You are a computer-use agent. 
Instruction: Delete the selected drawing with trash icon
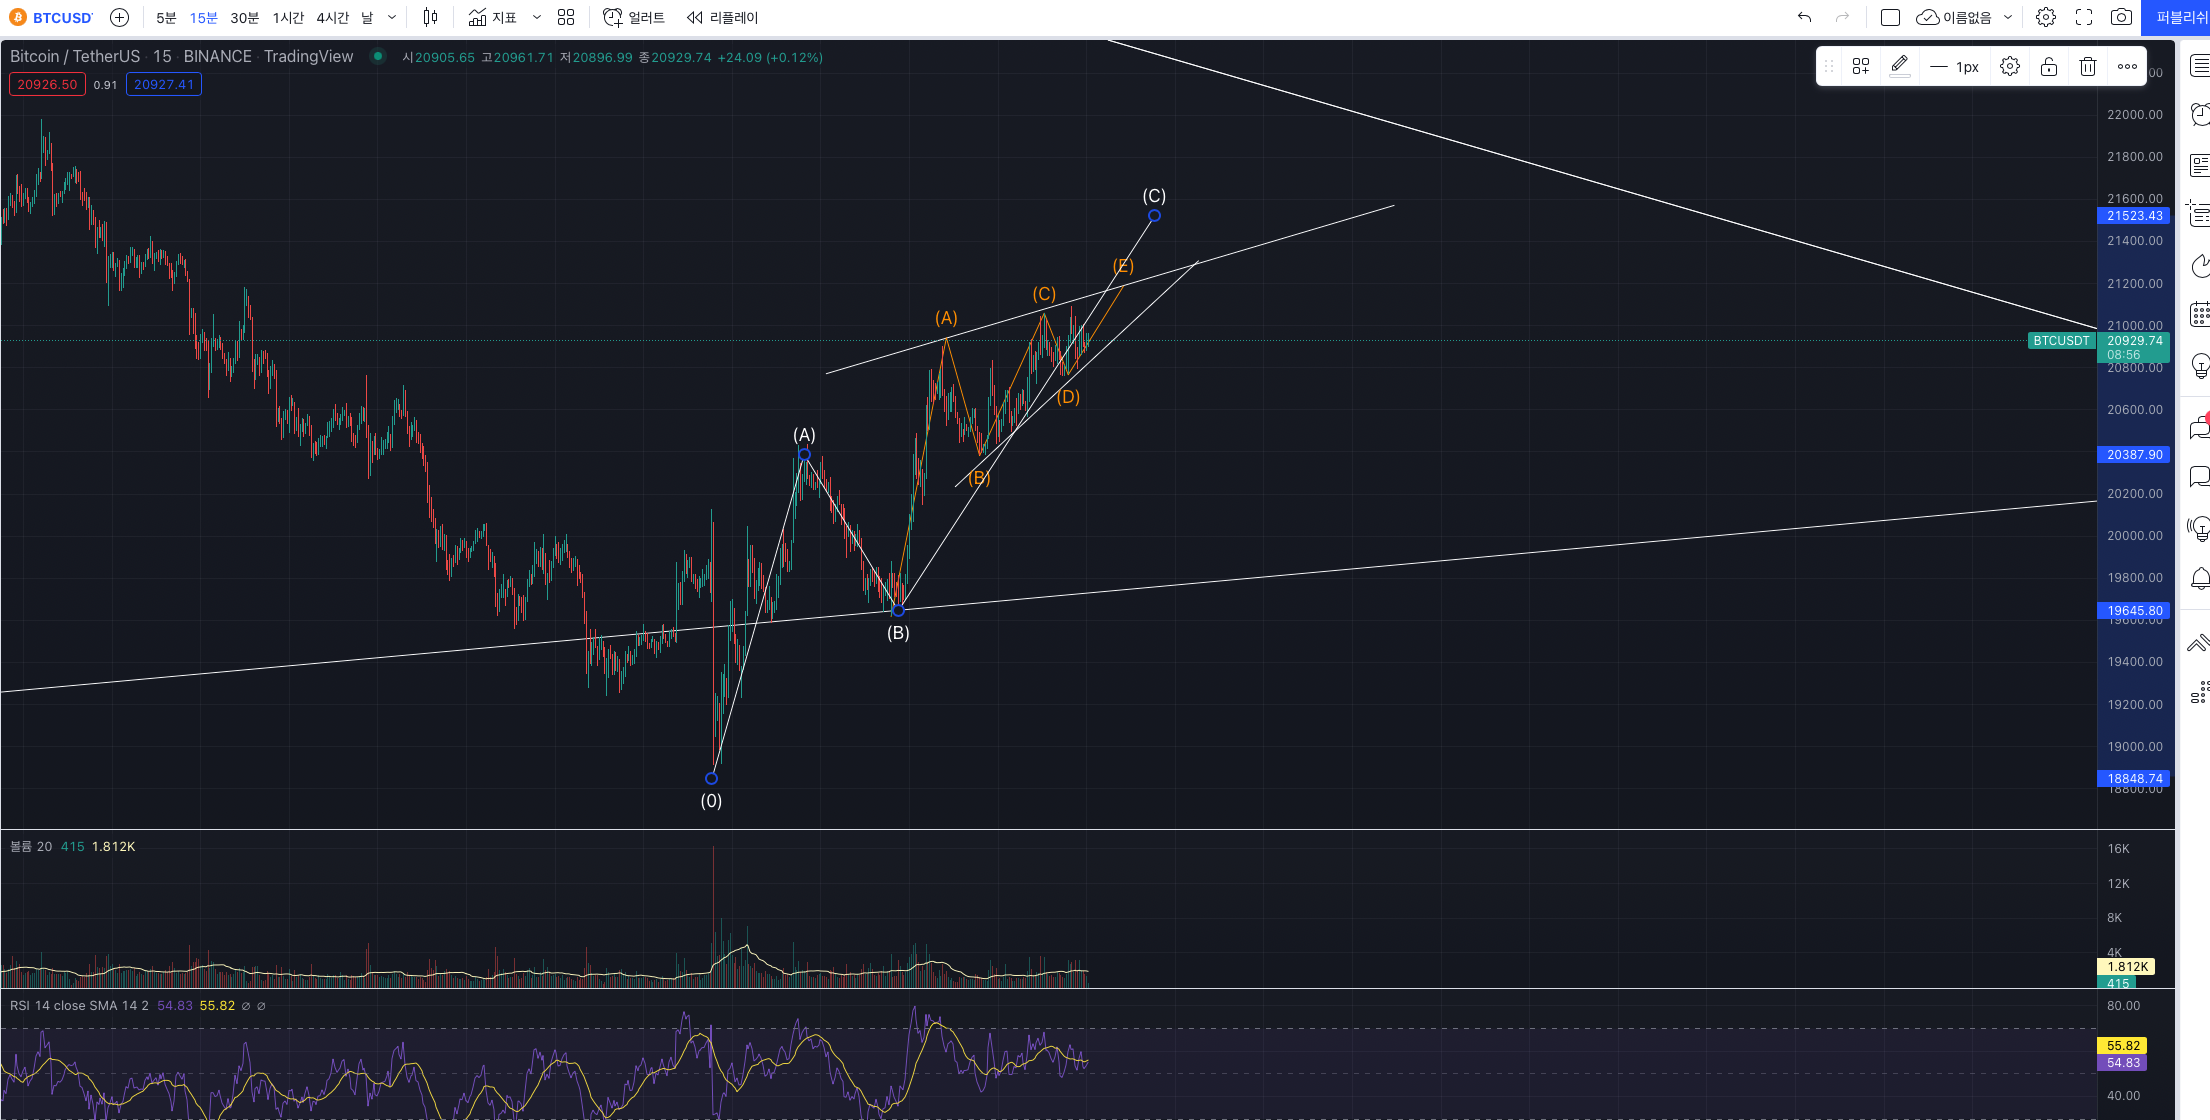tap(2088, 66)
